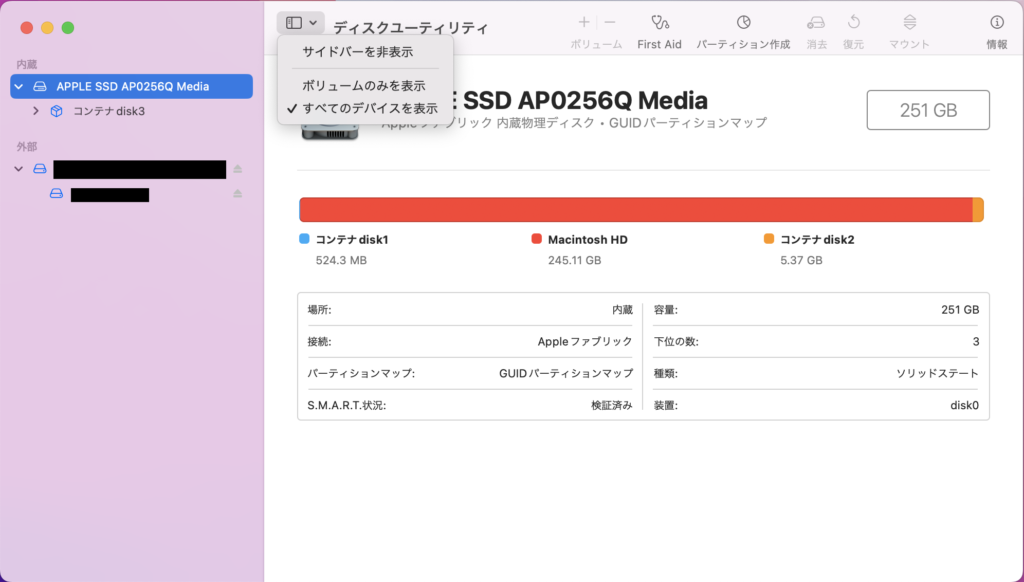Toggle the sidebar view dropdown button
The width and height of the screenshot is (1024, 582).
301,22
